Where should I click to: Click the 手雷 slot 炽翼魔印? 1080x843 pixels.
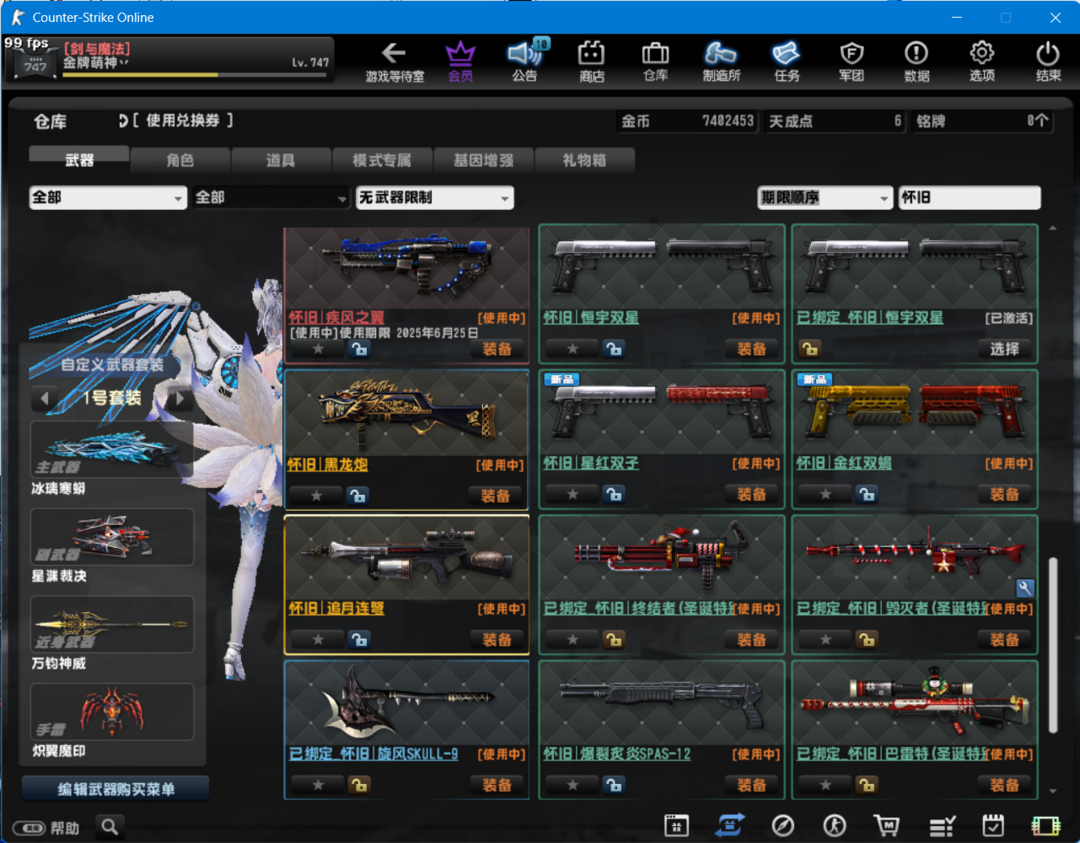tap(112, 711)
